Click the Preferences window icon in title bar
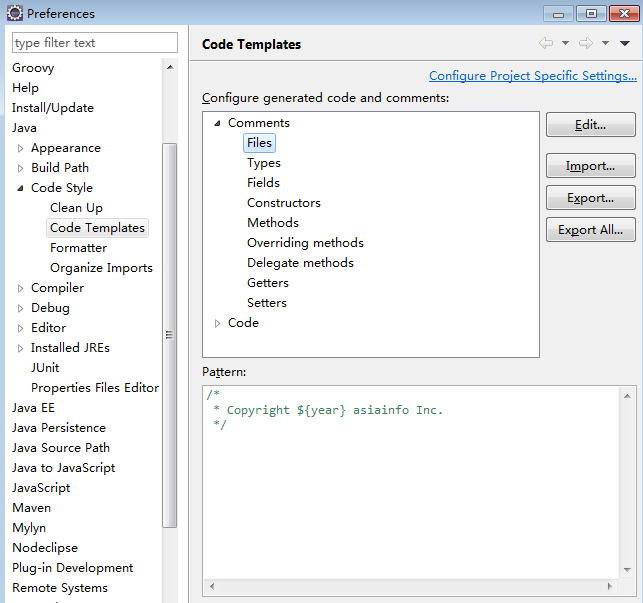 pos(15,14)
